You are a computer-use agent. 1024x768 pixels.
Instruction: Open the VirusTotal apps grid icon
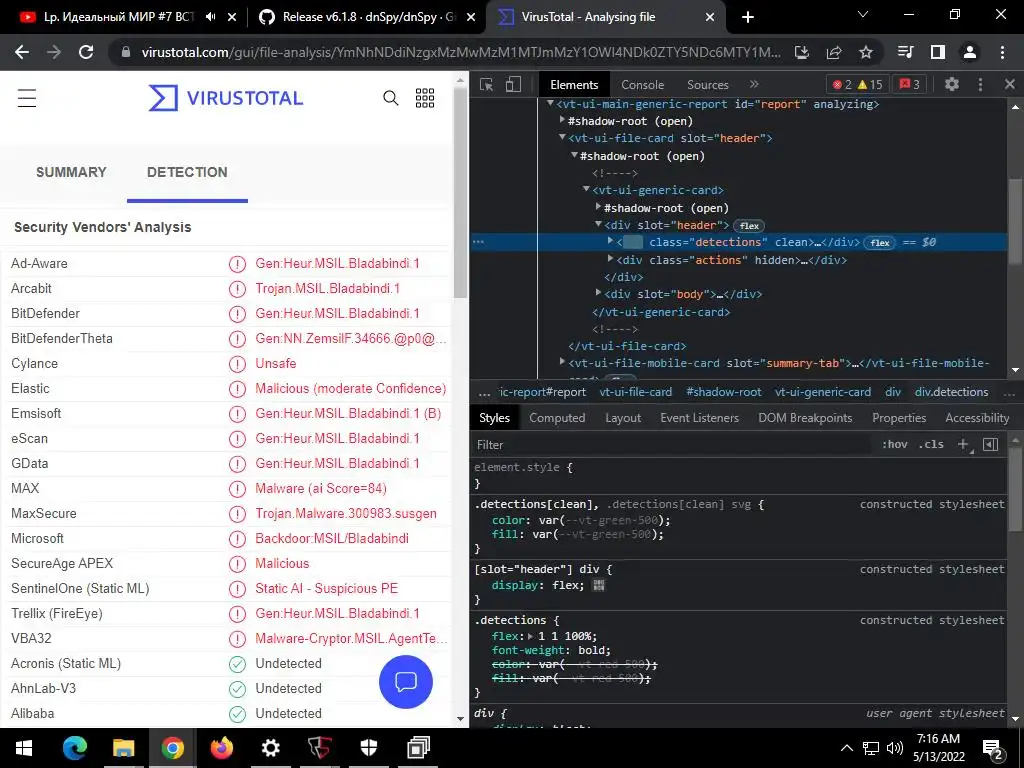425,98
